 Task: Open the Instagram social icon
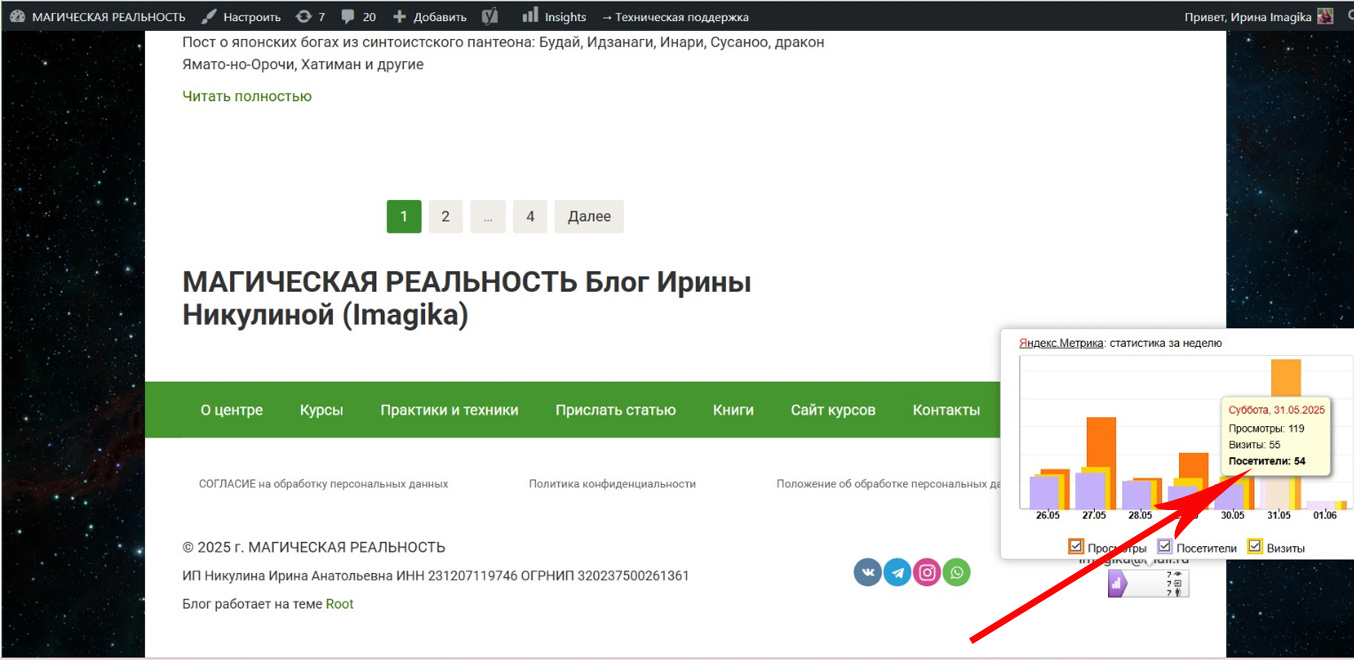[x=927, y=573]
